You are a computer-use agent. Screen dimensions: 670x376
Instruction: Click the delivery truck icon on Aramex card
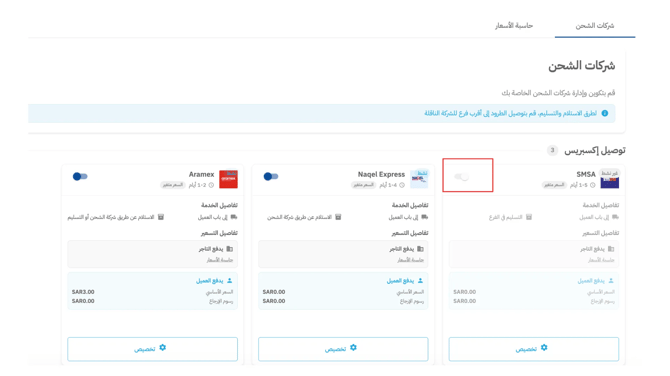pos(234,217)
